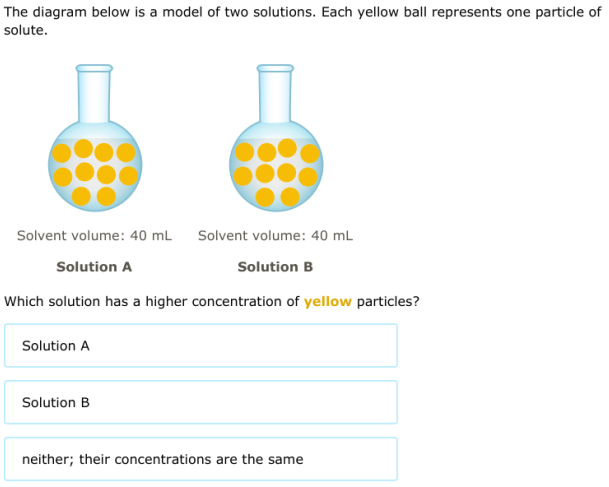The image size is (609, 487).
Task: Click the word "solute" ending the intro text
Action: click(24, 31)
